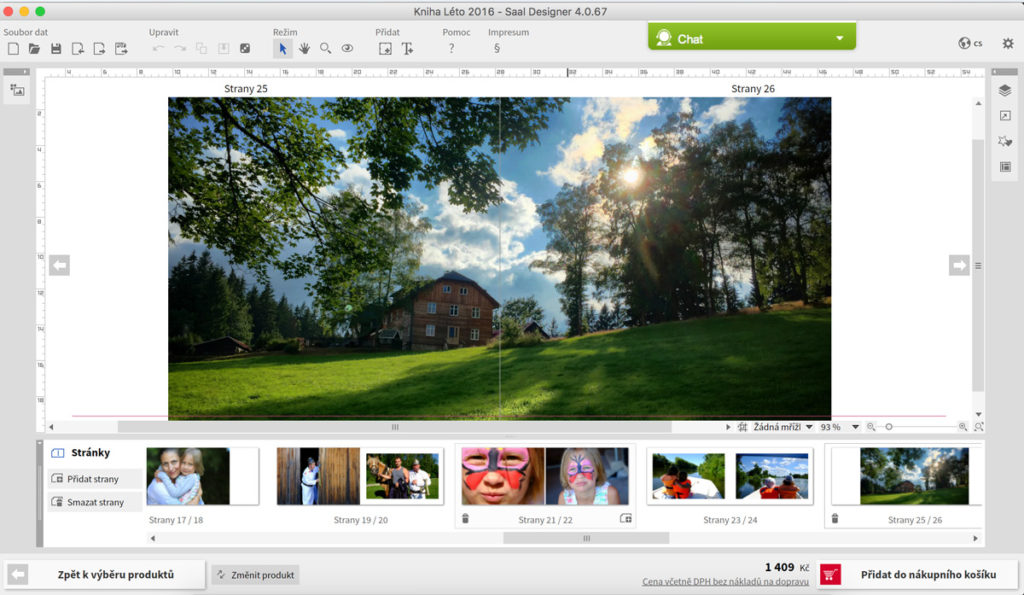Click the save file floppy icon

tap(56, 48)
